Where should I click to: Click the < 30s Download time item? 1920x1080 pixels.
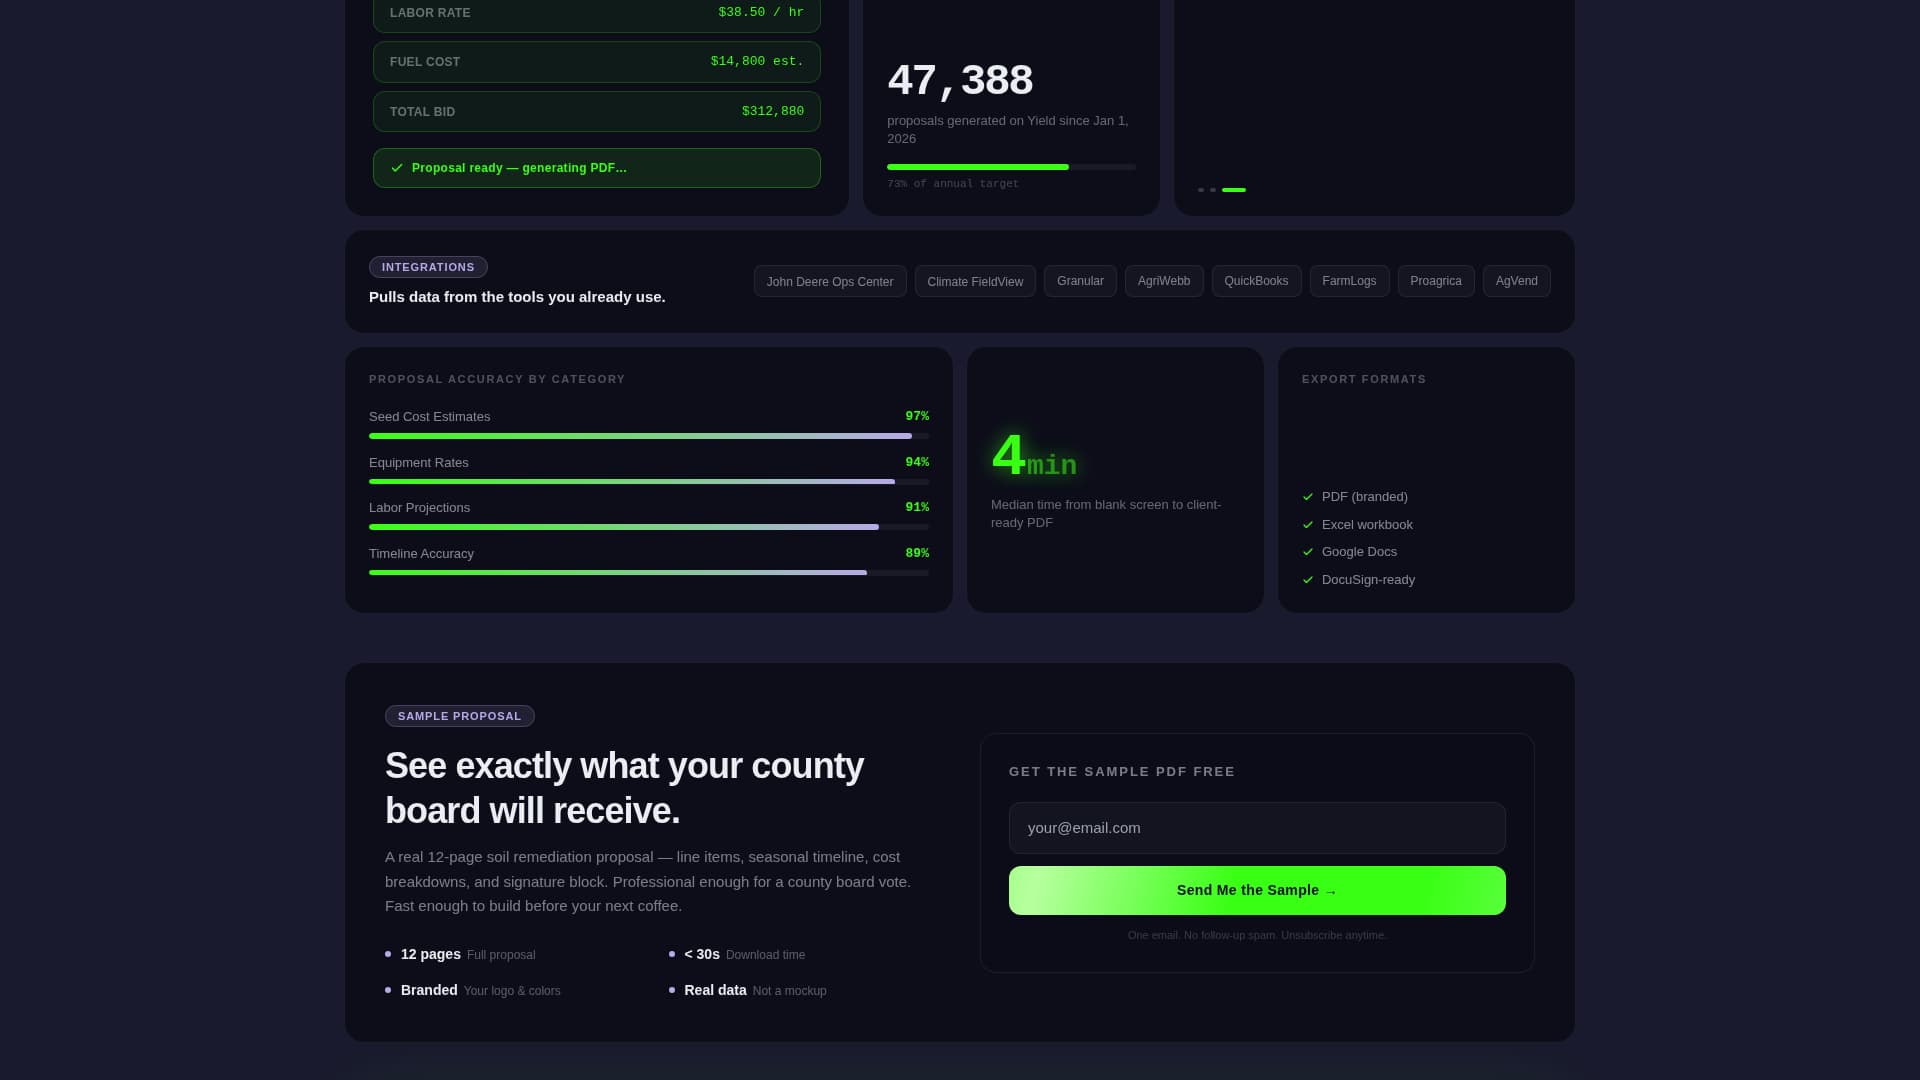point(737,955)
